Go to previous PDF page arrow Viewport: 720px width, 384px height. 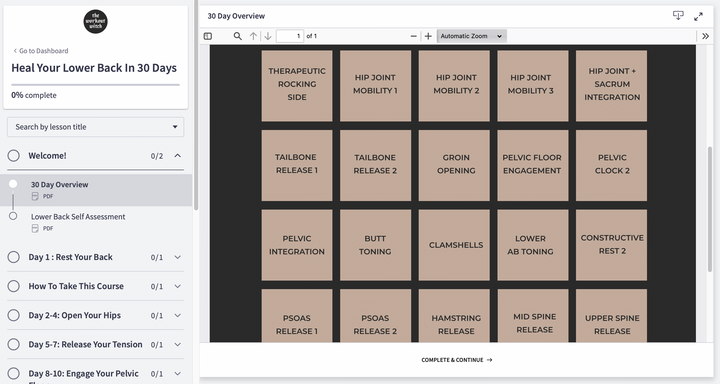coord(253,36)
